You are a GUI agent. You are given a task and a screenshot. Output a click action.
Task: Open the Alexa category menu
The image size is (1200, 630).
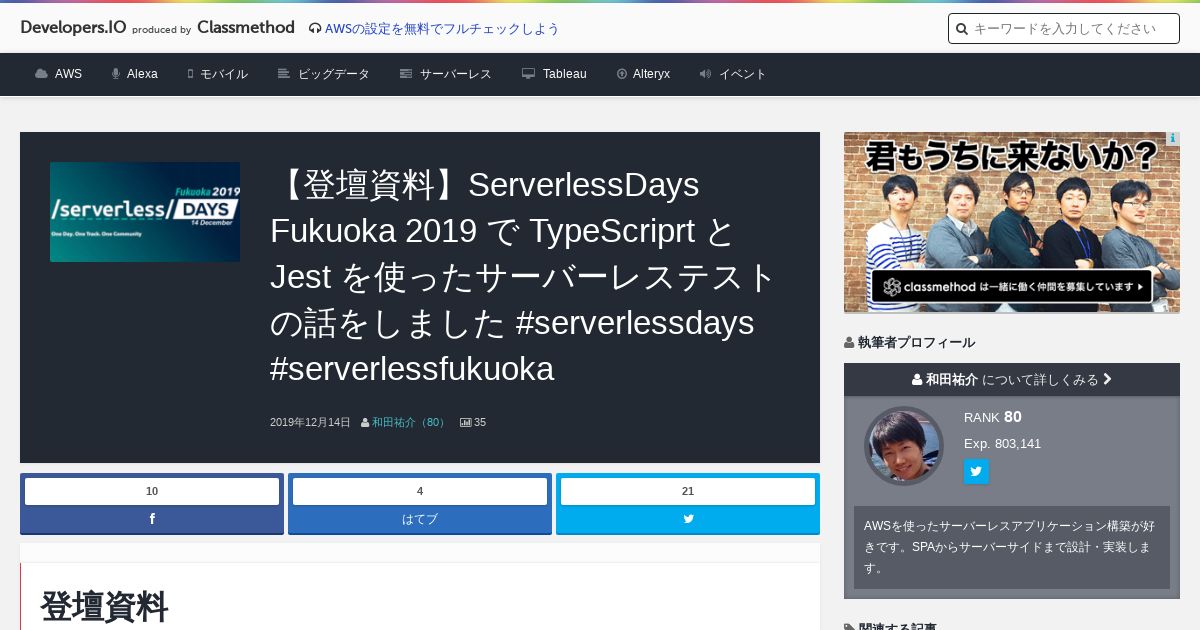pos(142,74)
